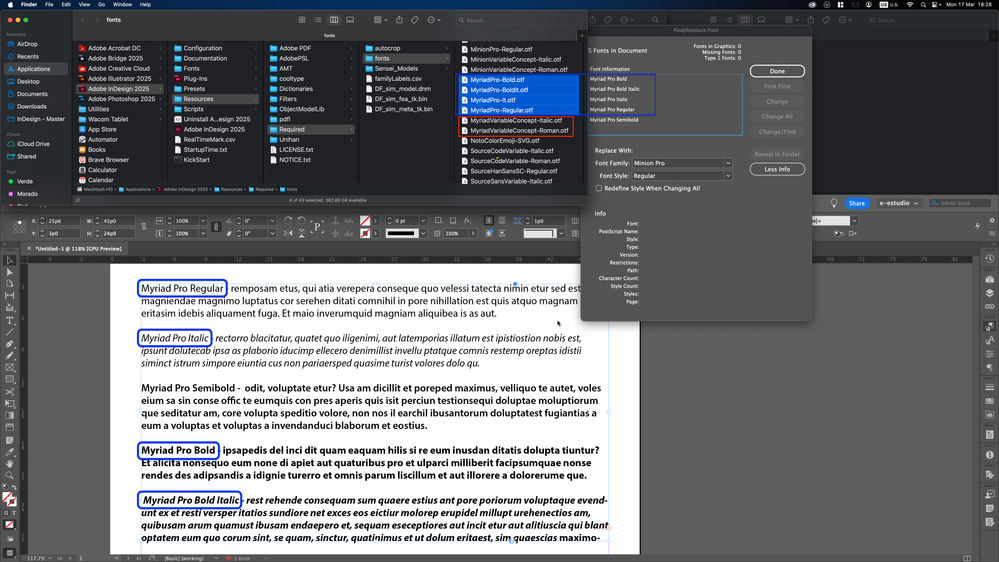
Task: Open the View menu
Action: 84,4
